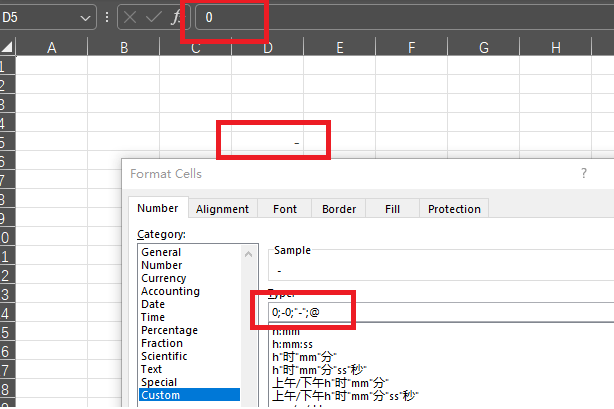Select column D header

coord(268,49)
